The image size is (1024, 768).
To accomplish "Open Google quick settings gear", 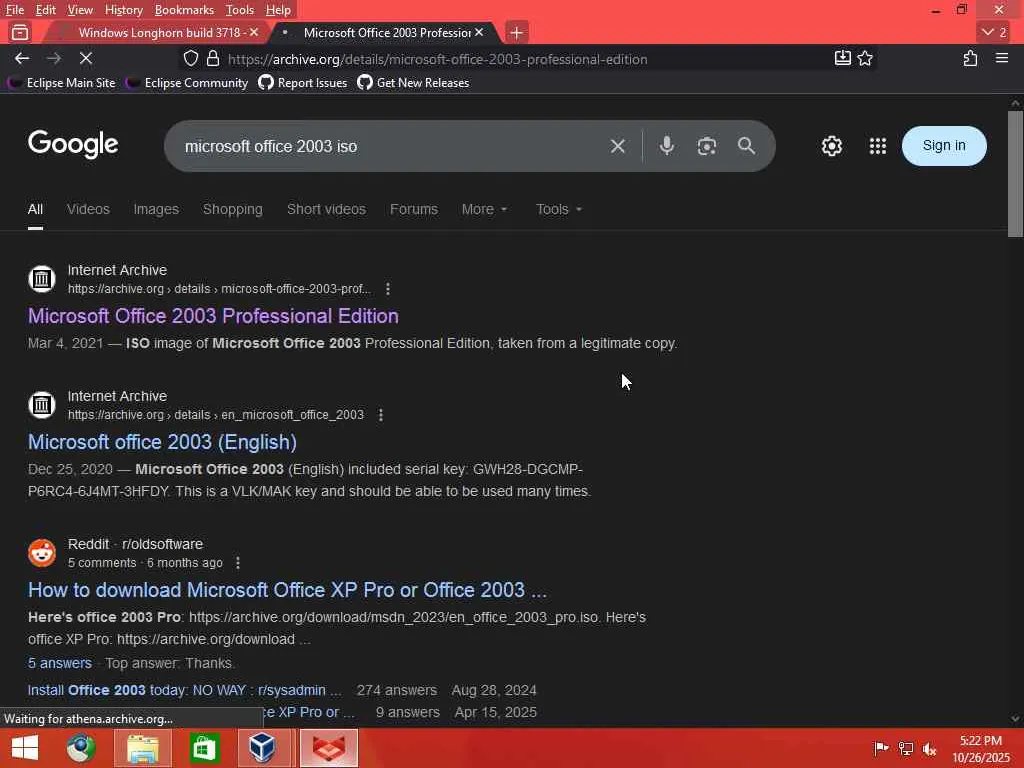I will click(831, 146).
